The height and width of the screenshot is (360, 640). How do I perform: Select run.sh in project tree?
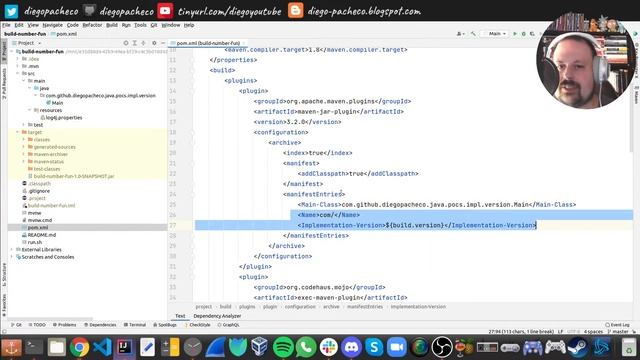[x=32, y=242]
